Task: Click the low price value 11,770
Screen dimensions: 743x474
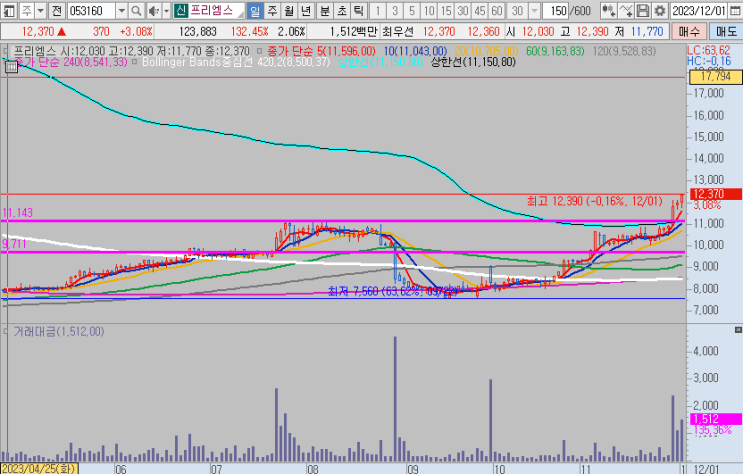Action: pyautogui.click(x=647, y=32)
